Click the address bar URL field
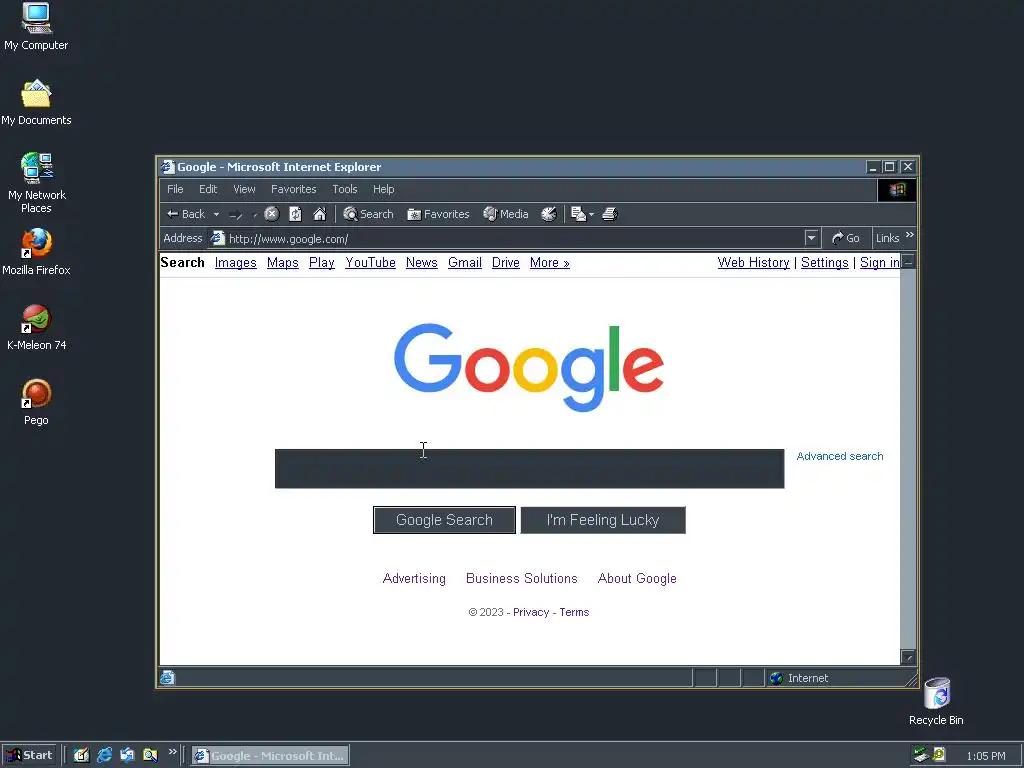Image resolution: width=1024 pixels, height=768 pixels. (515, 239)
